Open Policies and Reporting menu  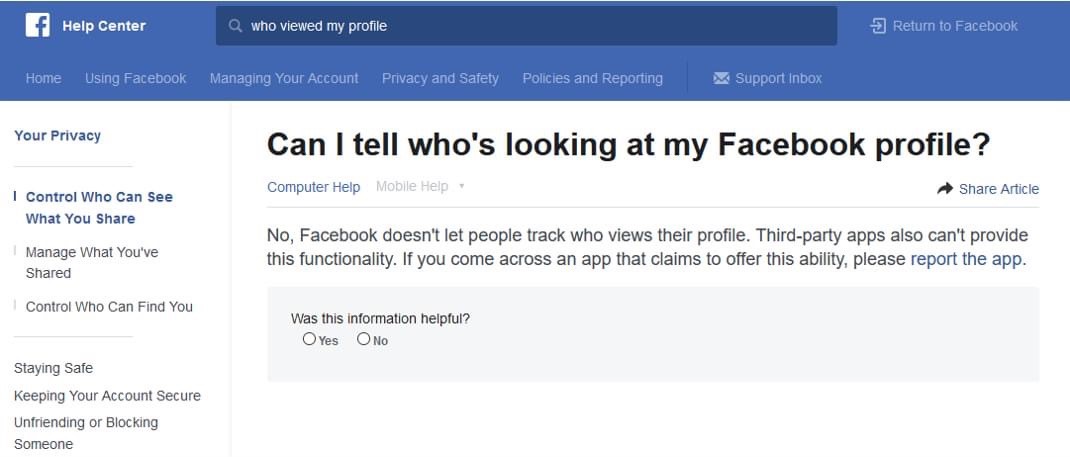pyautogui.click(x=592, y=78)
